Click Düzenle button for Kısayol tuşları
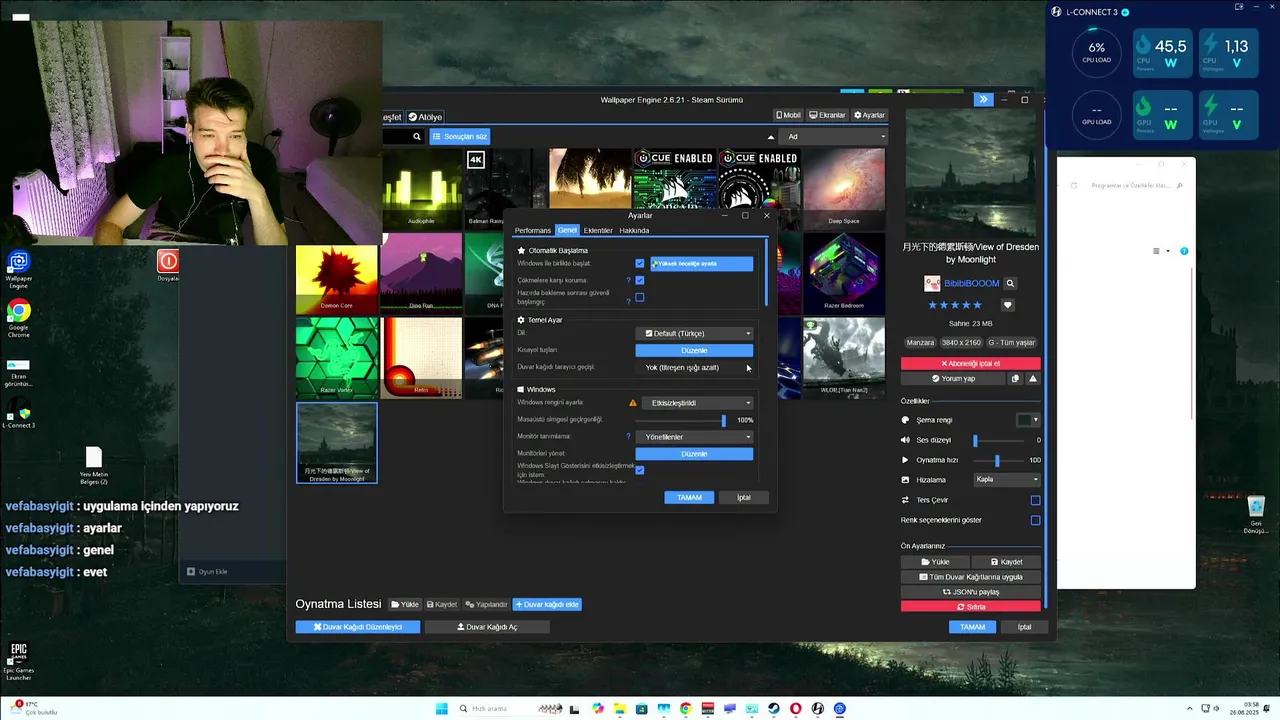 pyautogui.click(x=694, y=350)
